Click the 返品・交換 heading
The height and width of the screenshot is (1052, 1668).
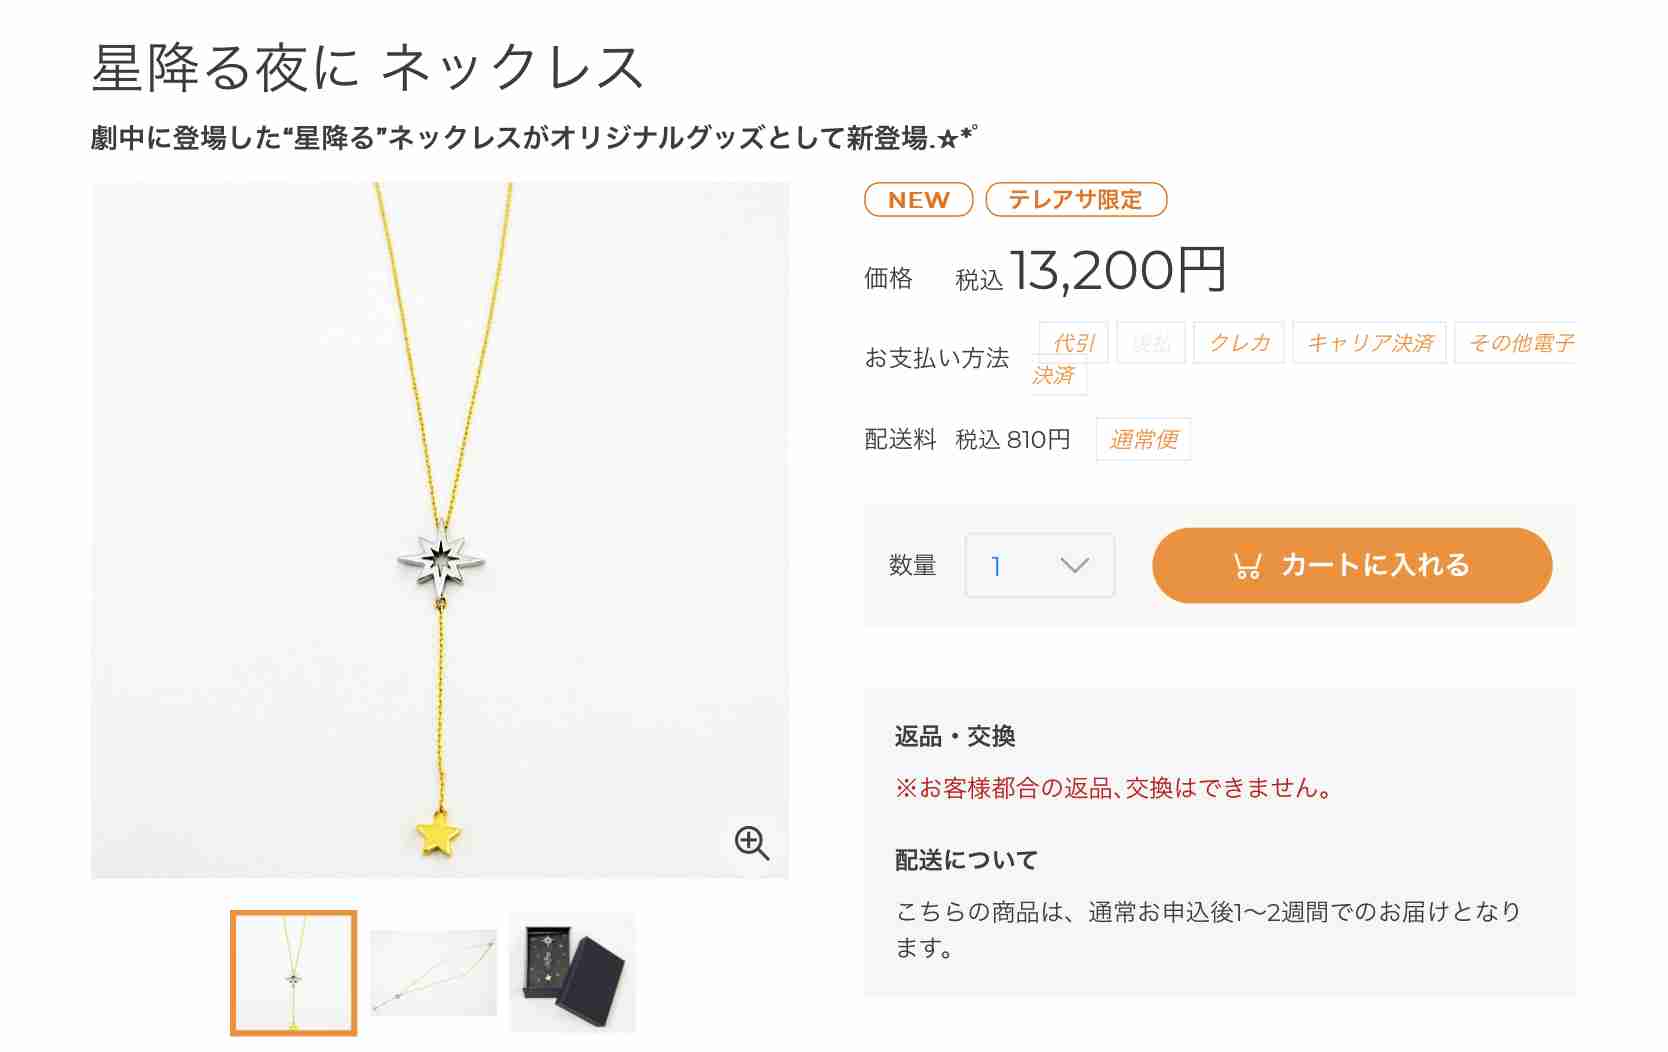955,737
